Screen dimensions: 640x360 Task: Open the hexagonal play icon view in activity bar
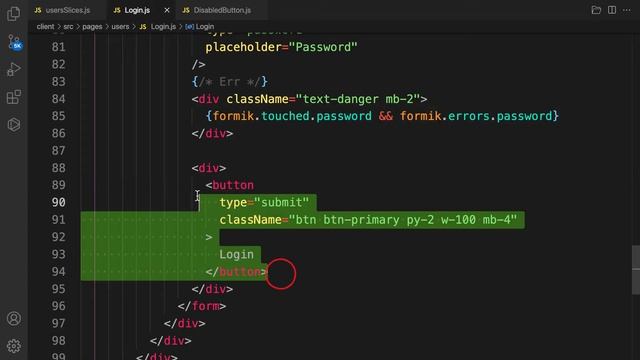tap(13, 124)
